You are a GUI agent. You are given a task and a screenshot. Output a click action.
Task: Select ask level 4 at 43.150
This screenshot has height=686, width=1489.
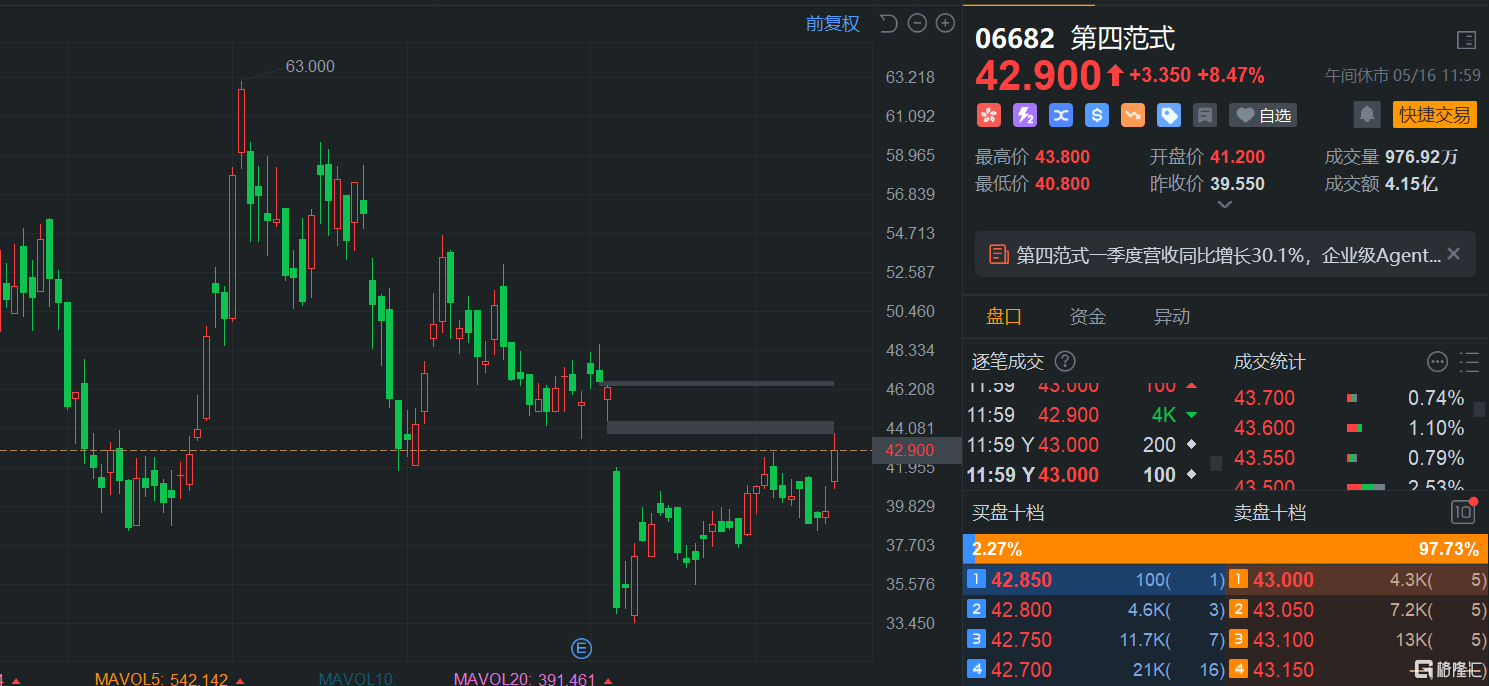1357,670
